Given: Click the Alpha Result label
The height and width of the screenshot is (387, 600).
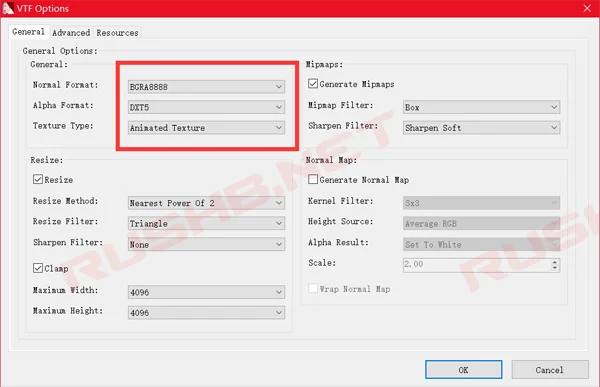Looking at the screenshot, I should coord(338,242).
